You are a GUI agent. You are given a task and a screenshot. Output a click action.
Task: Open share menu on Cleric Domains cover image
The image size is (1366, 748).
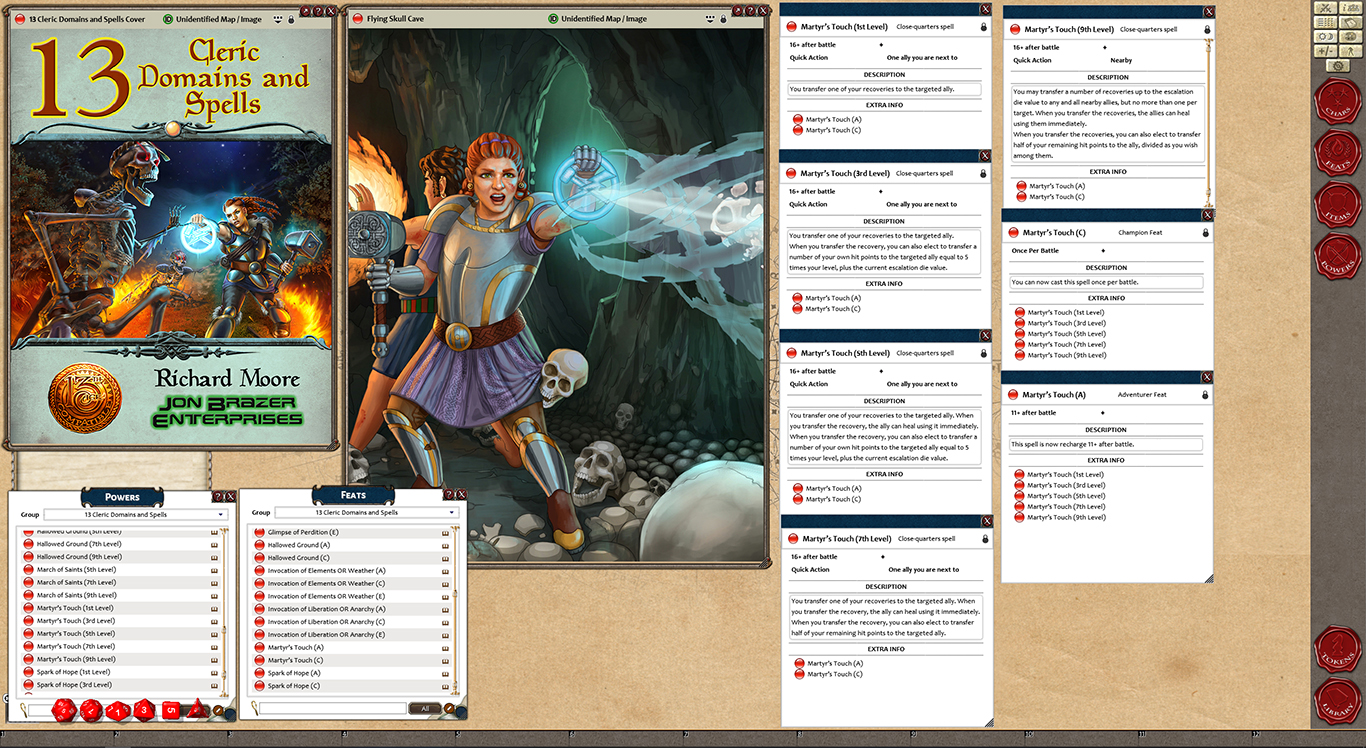(277, 19)
